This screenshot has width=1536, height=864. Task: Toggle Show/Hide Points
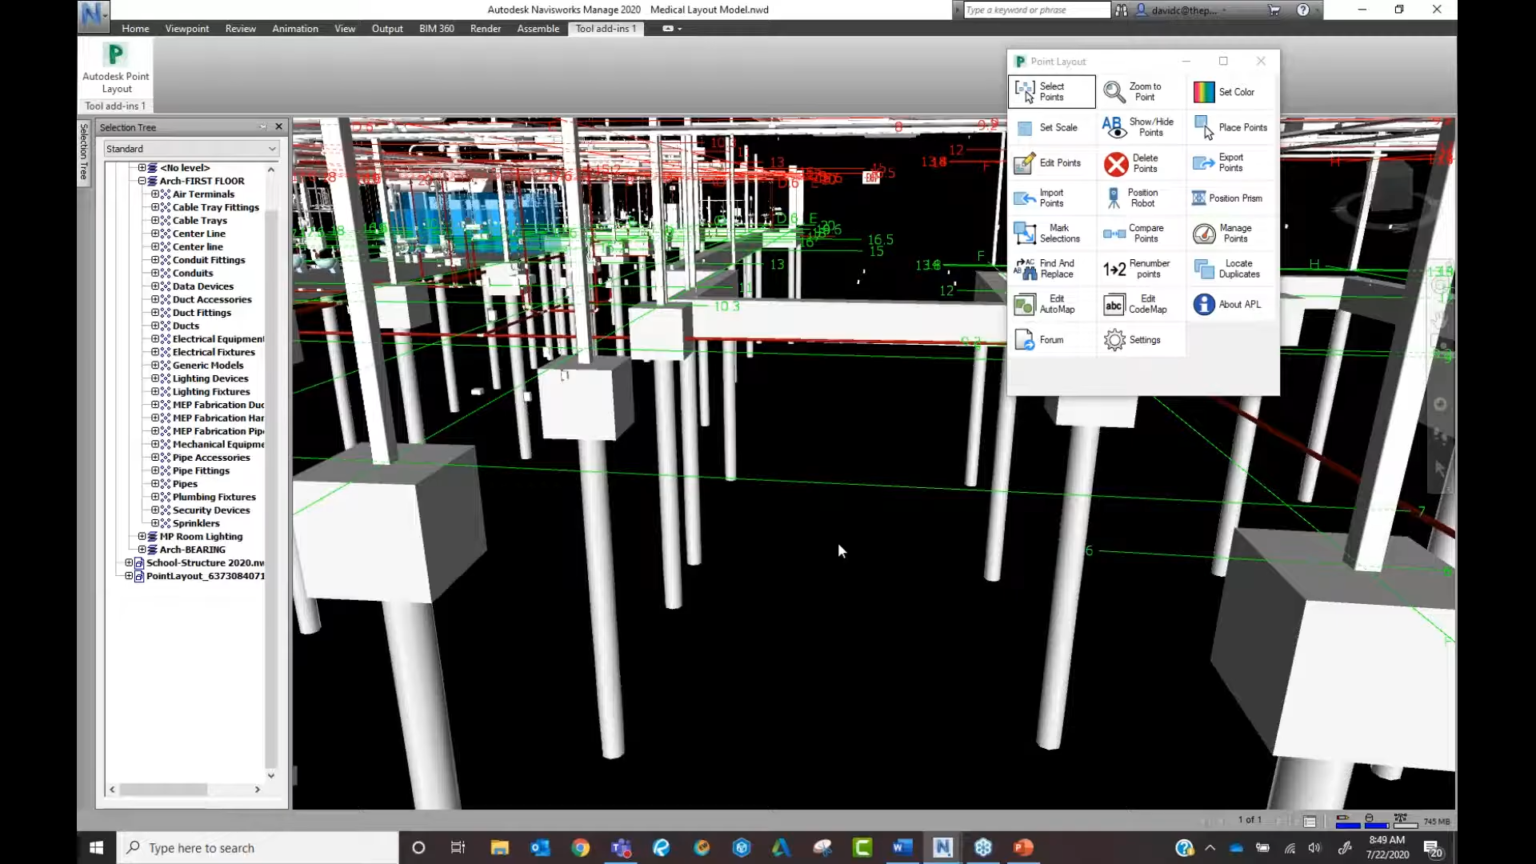1140,128
